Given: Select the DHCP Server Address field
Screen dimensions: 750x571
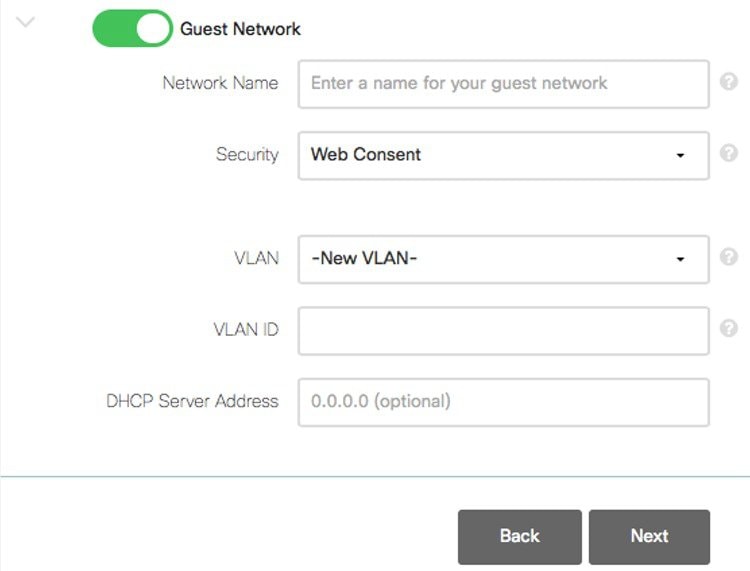Looking at the screenshot, I should (503, 402).
